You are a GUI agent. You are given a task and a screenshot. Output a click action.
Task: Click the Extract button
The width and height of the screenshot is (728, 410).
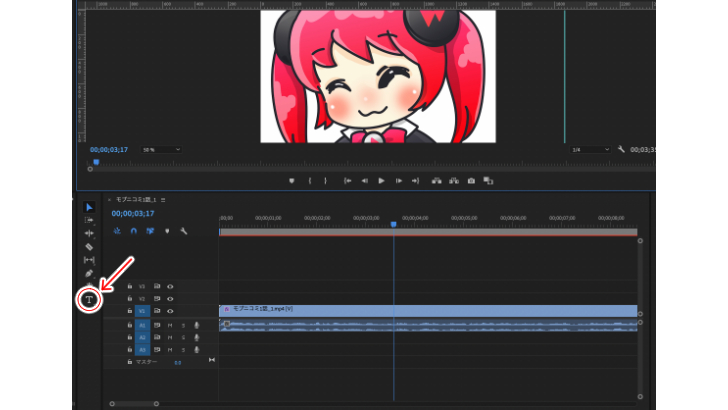tap(454, 181)
